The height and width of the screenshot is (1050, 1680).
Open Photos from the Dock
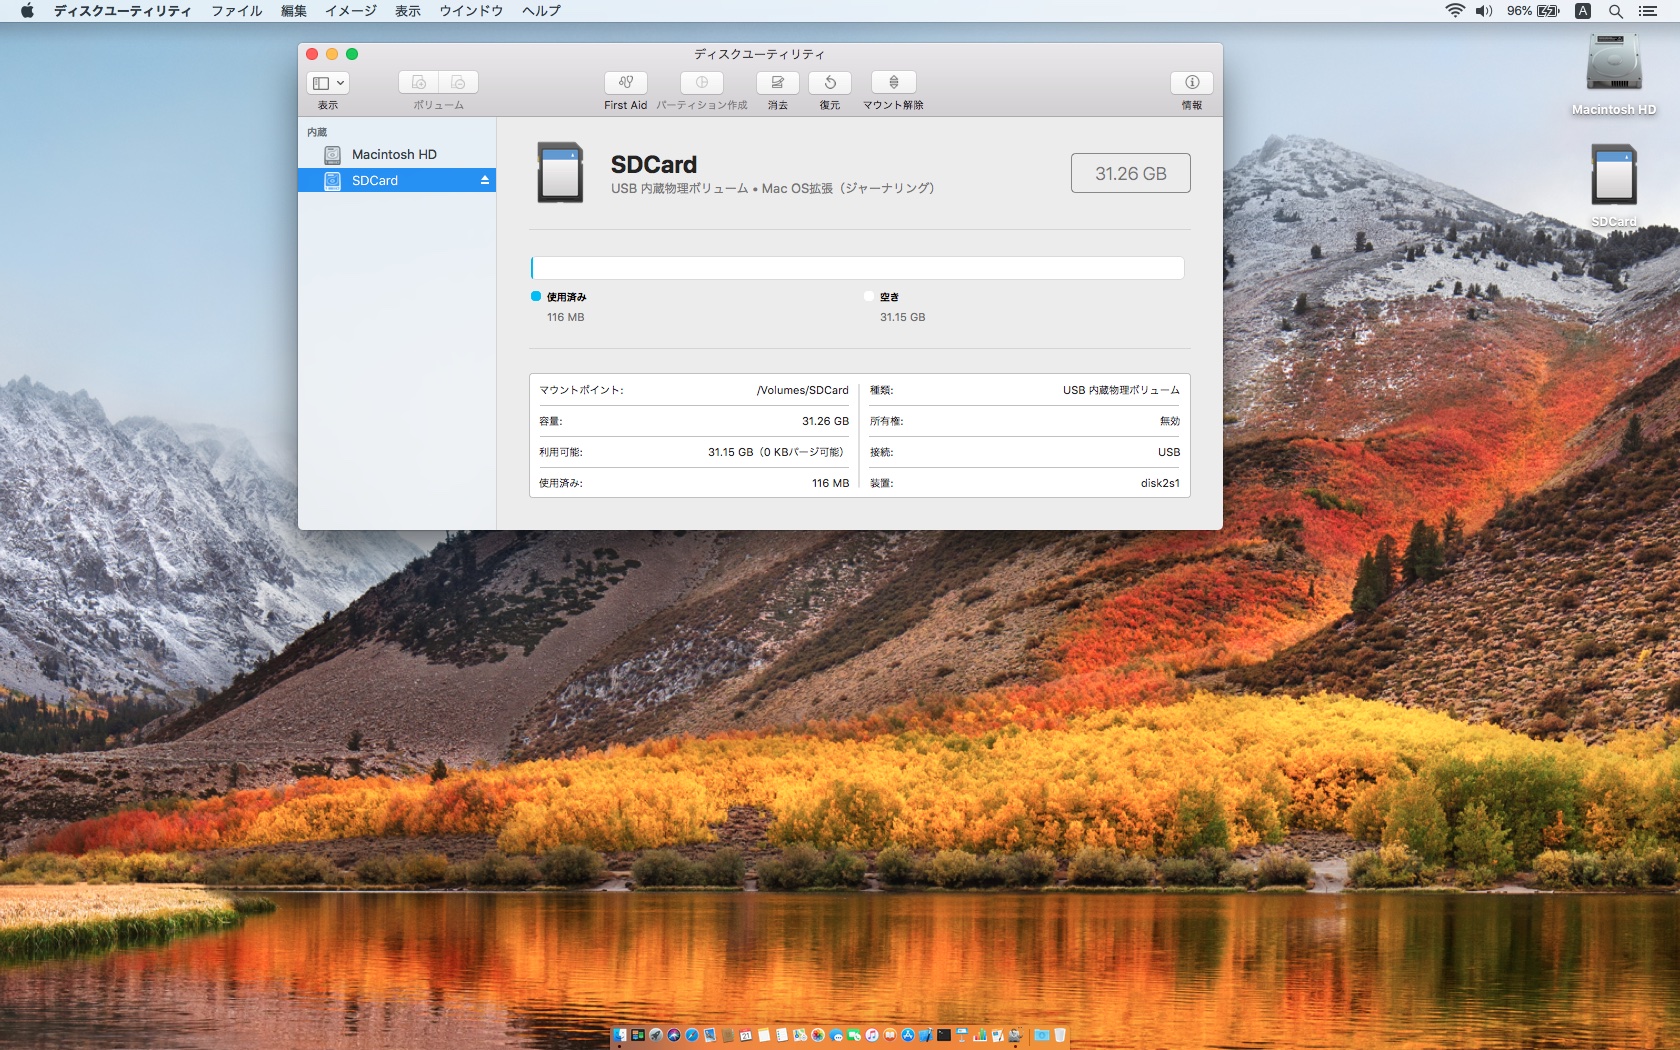coord(818,1035)
